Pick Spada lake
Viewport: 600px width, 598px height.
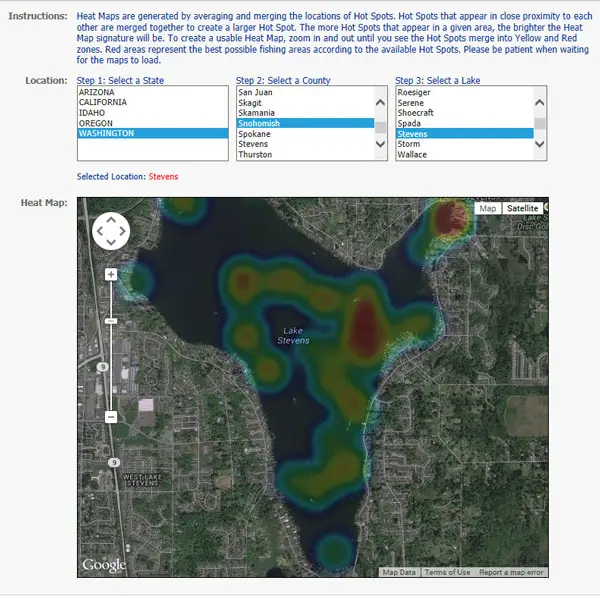(x=465, y=123)
